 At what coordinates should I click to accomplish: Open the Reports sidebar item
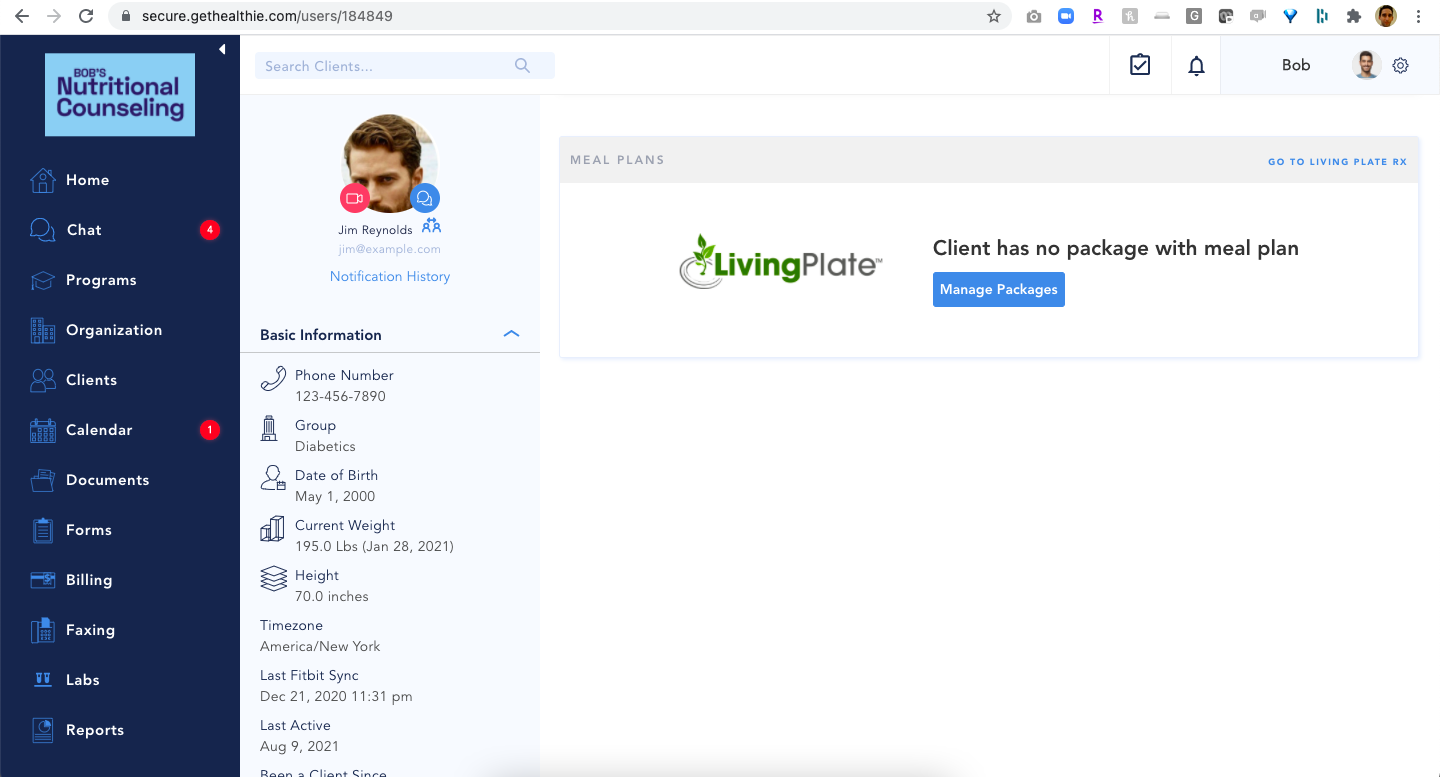click(94, 730)
